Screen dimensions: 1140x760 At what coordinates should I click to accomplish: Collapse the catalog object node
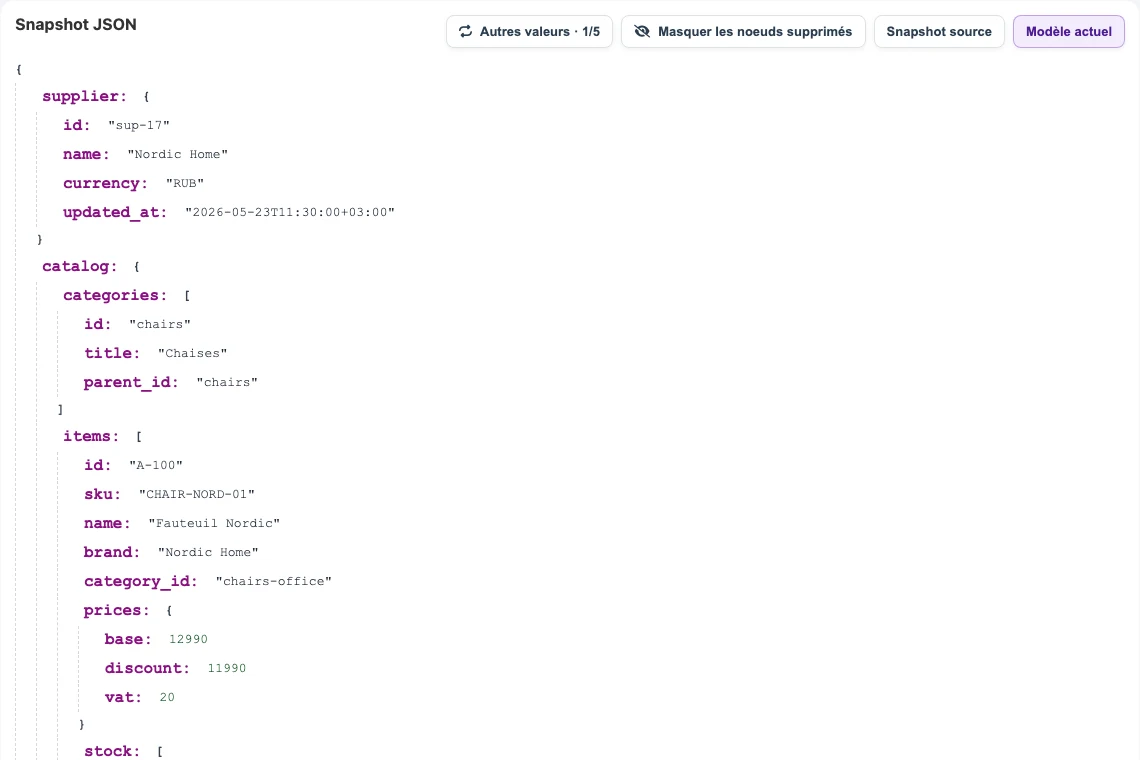(79, 266)
